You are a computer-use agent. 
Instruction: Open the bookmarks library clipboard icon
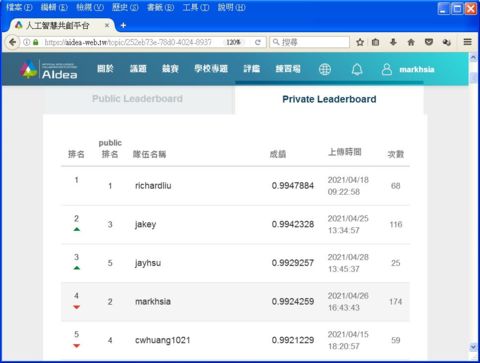(376, 42)
